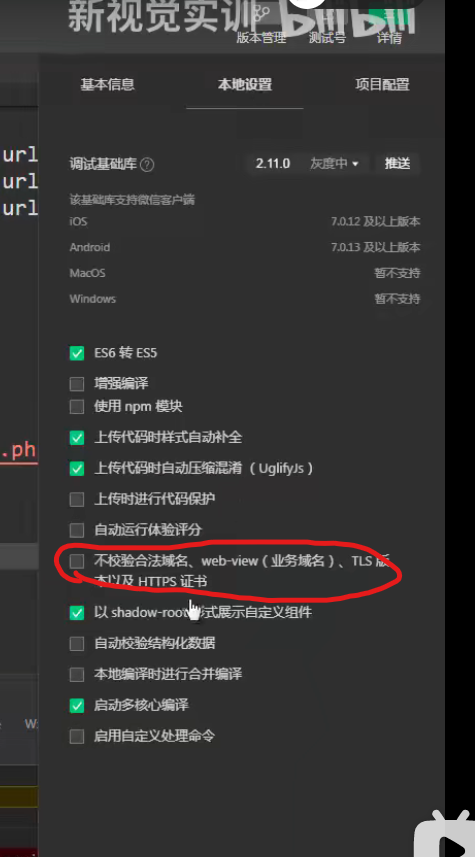Open 版本管理 from the top toolbar
This screenshot has width=475, height=857.
pyautogui.click(x=261, y=38)
